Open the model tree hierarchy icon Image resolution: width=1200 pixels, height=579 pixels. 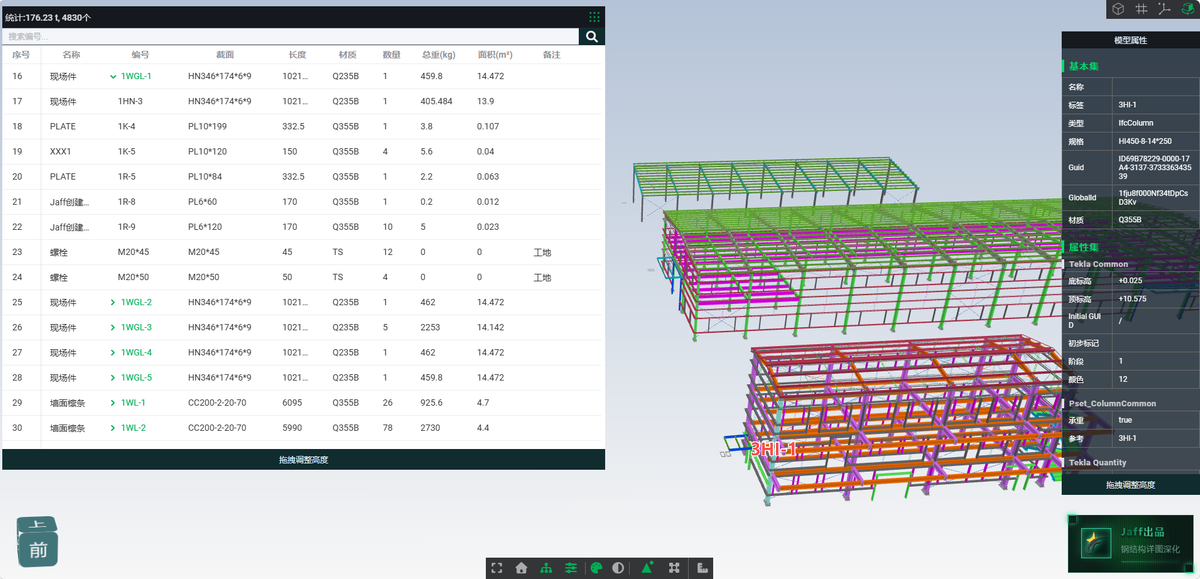(546, 568)
